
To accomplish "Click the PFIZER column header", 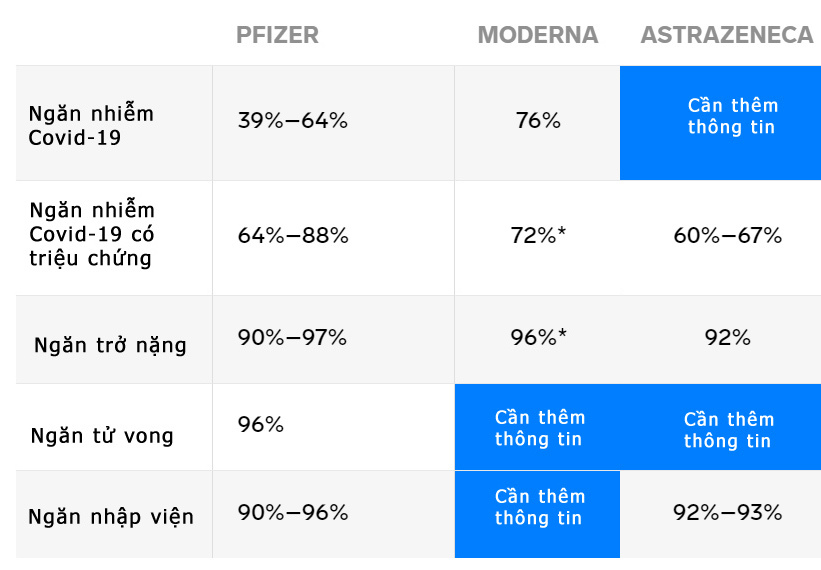I will pyautogui.click(x=277, y=35).
